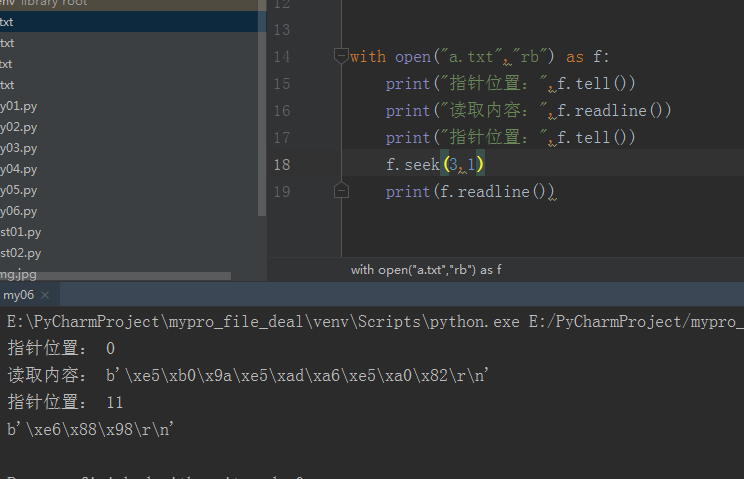
Task: Click line number 14 in the gutter
Action: (x=282, y=56)
